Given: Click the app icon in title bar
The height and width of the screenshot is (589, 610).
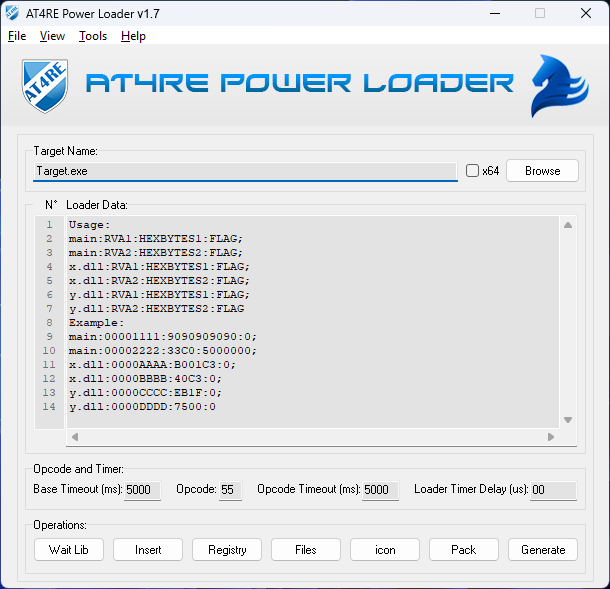Looking at the screenshot, I should [11, 13].
